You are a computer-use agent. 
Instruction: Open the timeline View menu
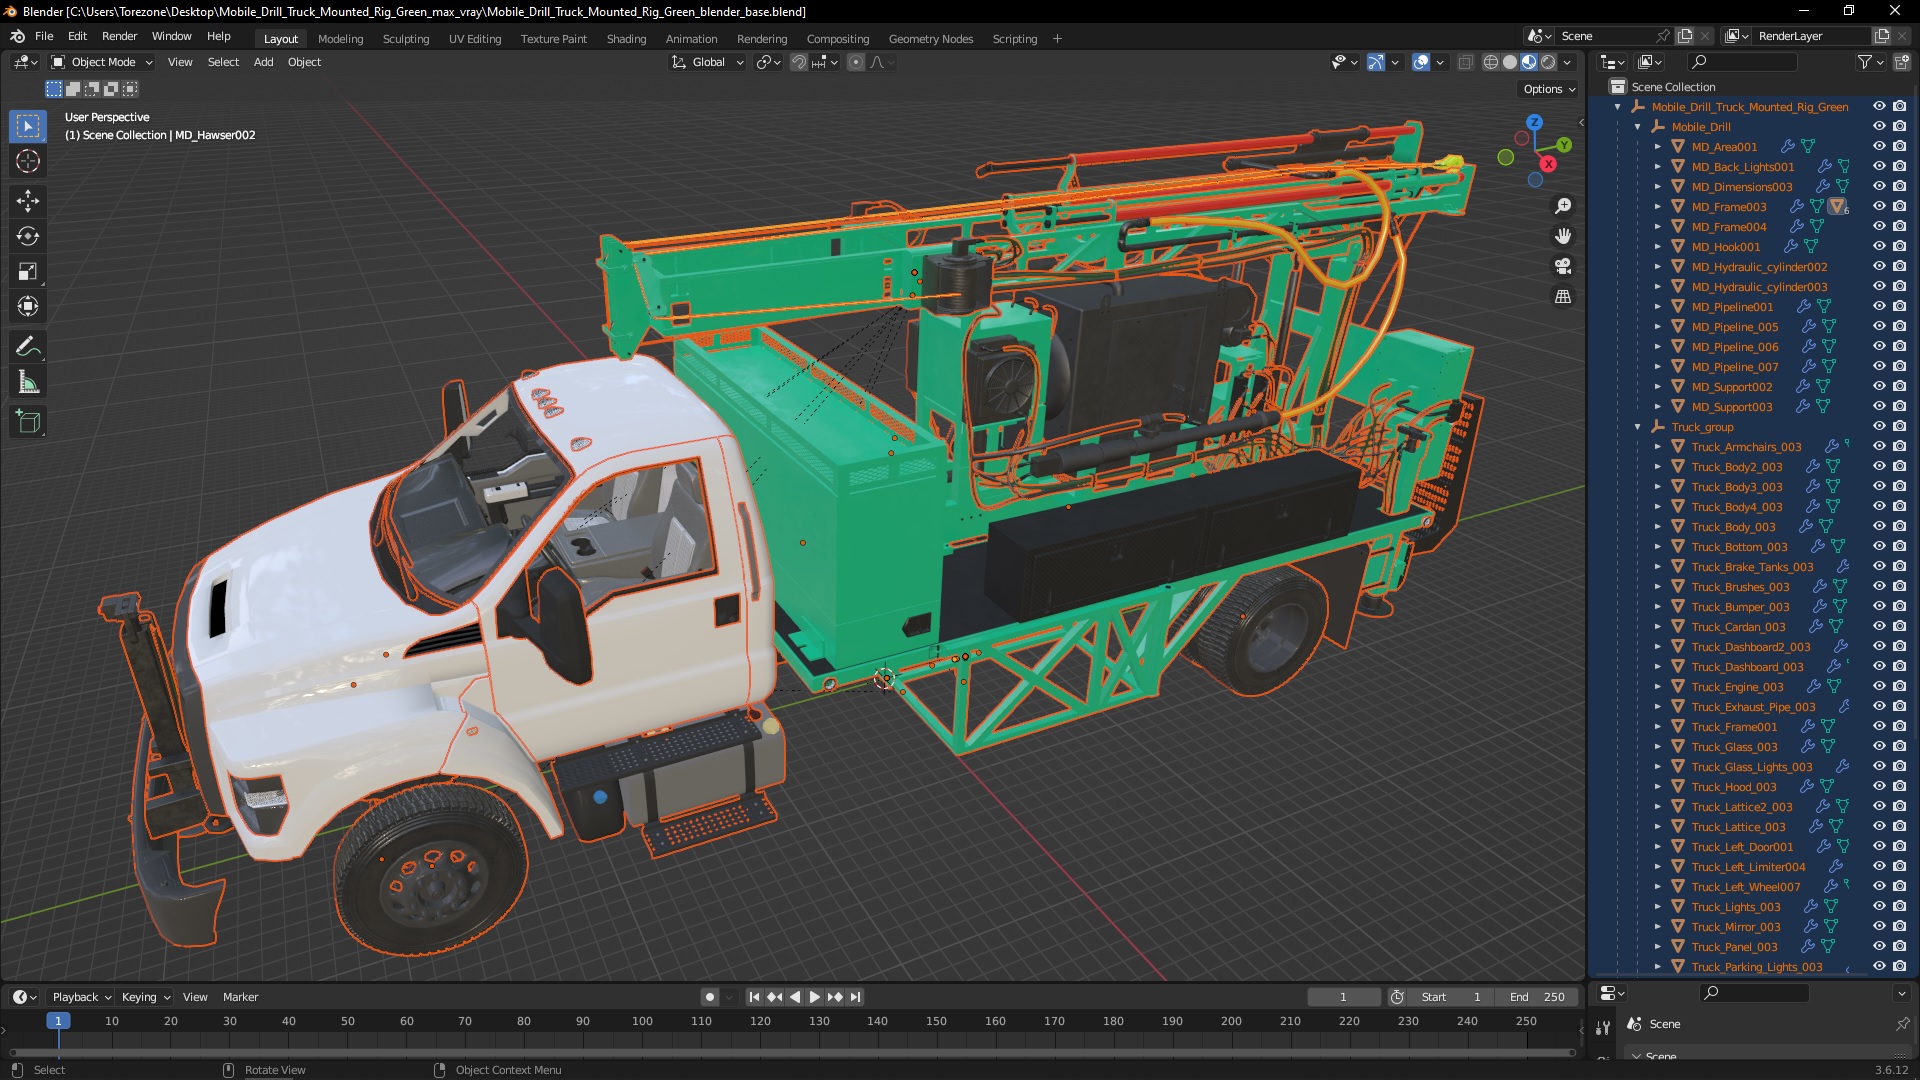coord(195,997)
